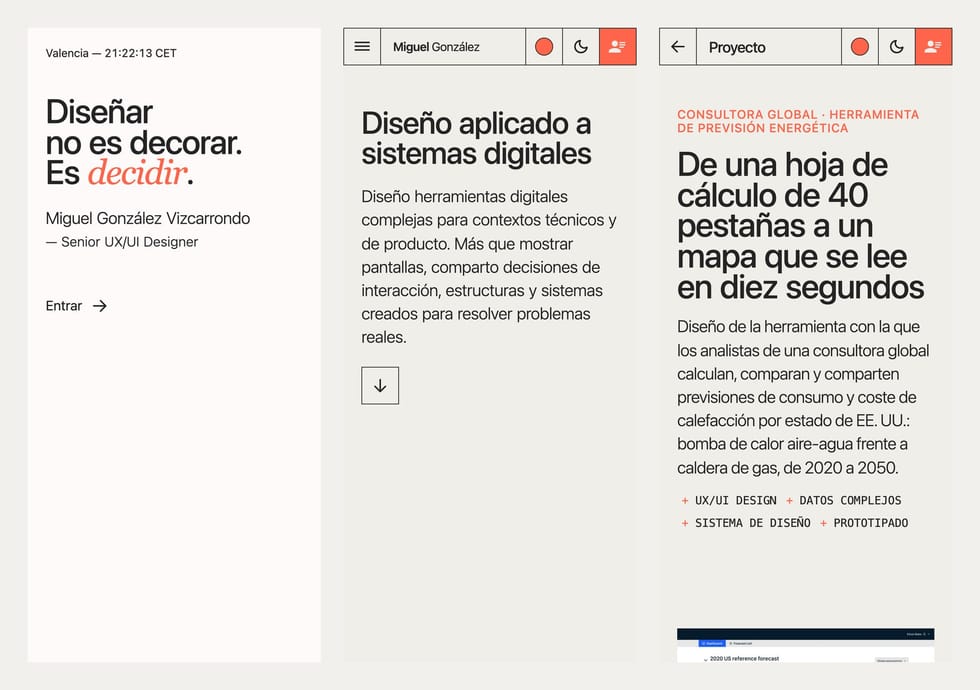The width and height of the screenshot is (980, 690).
Task: Click the CONSULTORA GLOBAL category label
Action: click(798, 121)
